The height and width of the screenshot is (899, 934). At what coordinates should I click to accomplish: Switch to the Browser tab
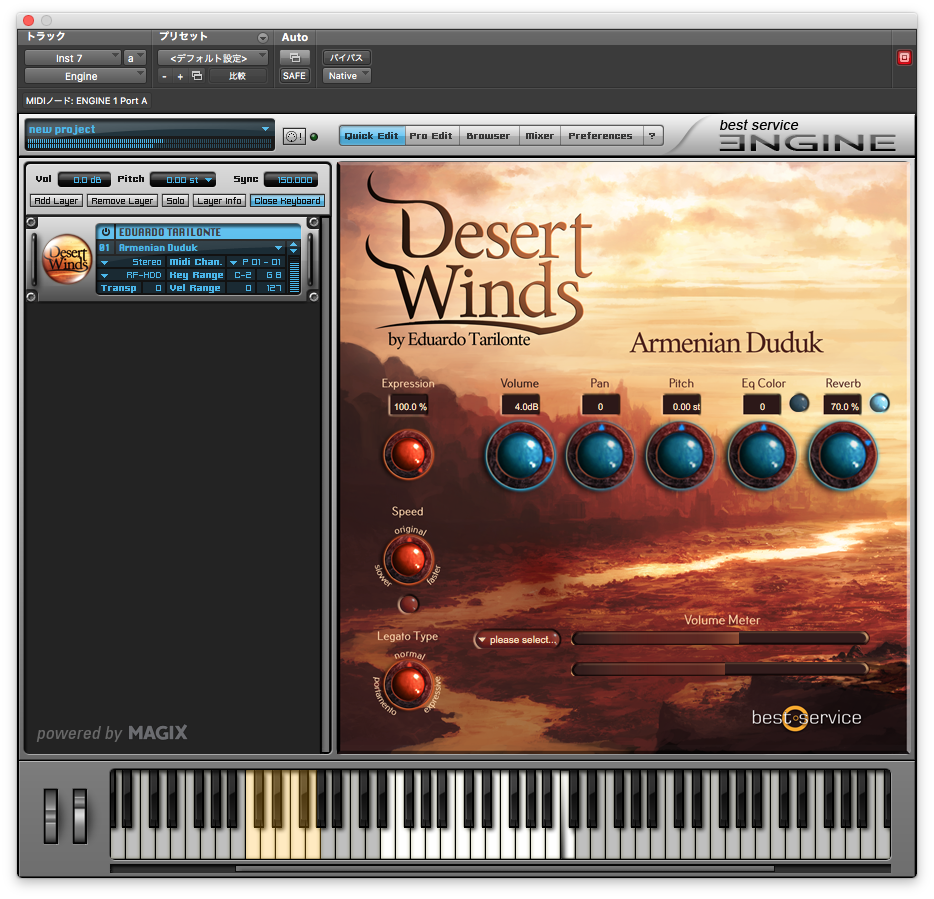pos(488,136)
